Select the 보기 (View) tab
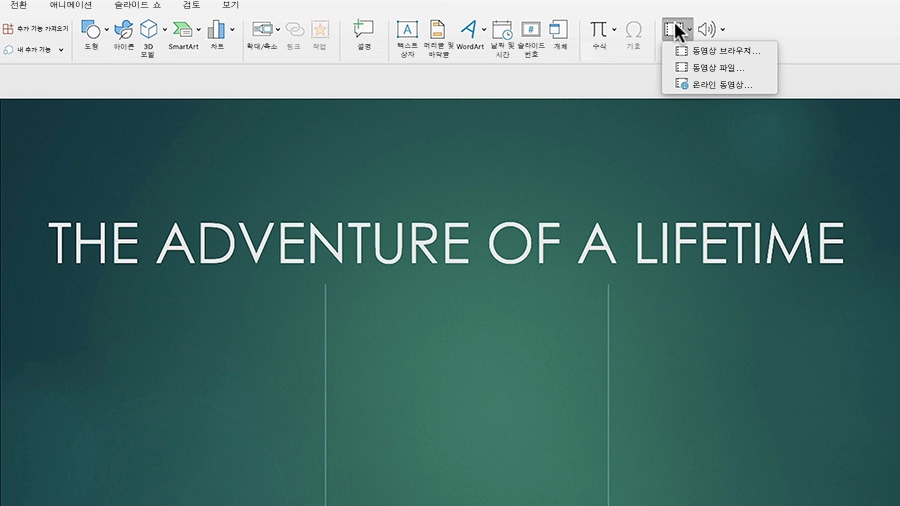This screenshot has height=506, width=900. pos(230,5)
